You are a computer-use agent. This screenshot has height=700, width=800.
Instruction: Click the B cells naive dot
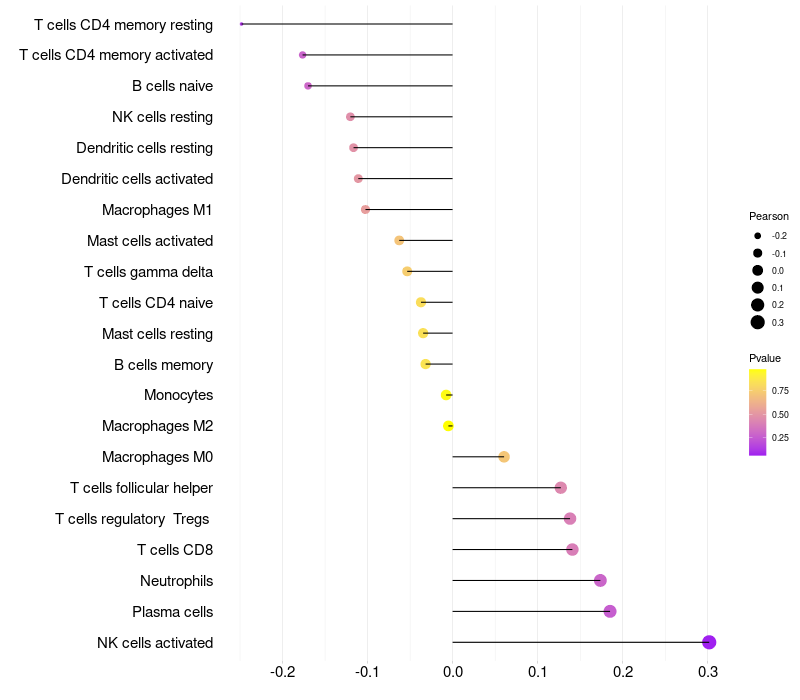tap(308, 86)
